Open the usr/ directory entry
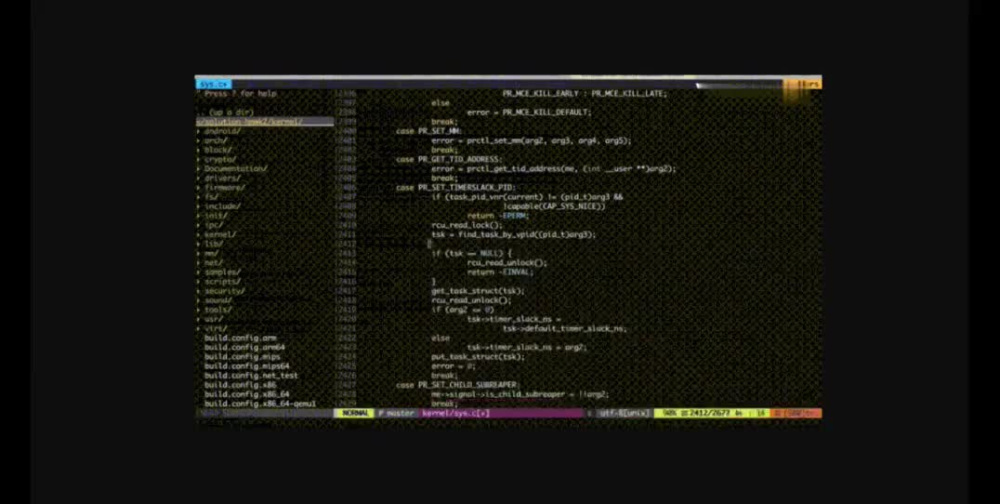 (x=213, y=319)
